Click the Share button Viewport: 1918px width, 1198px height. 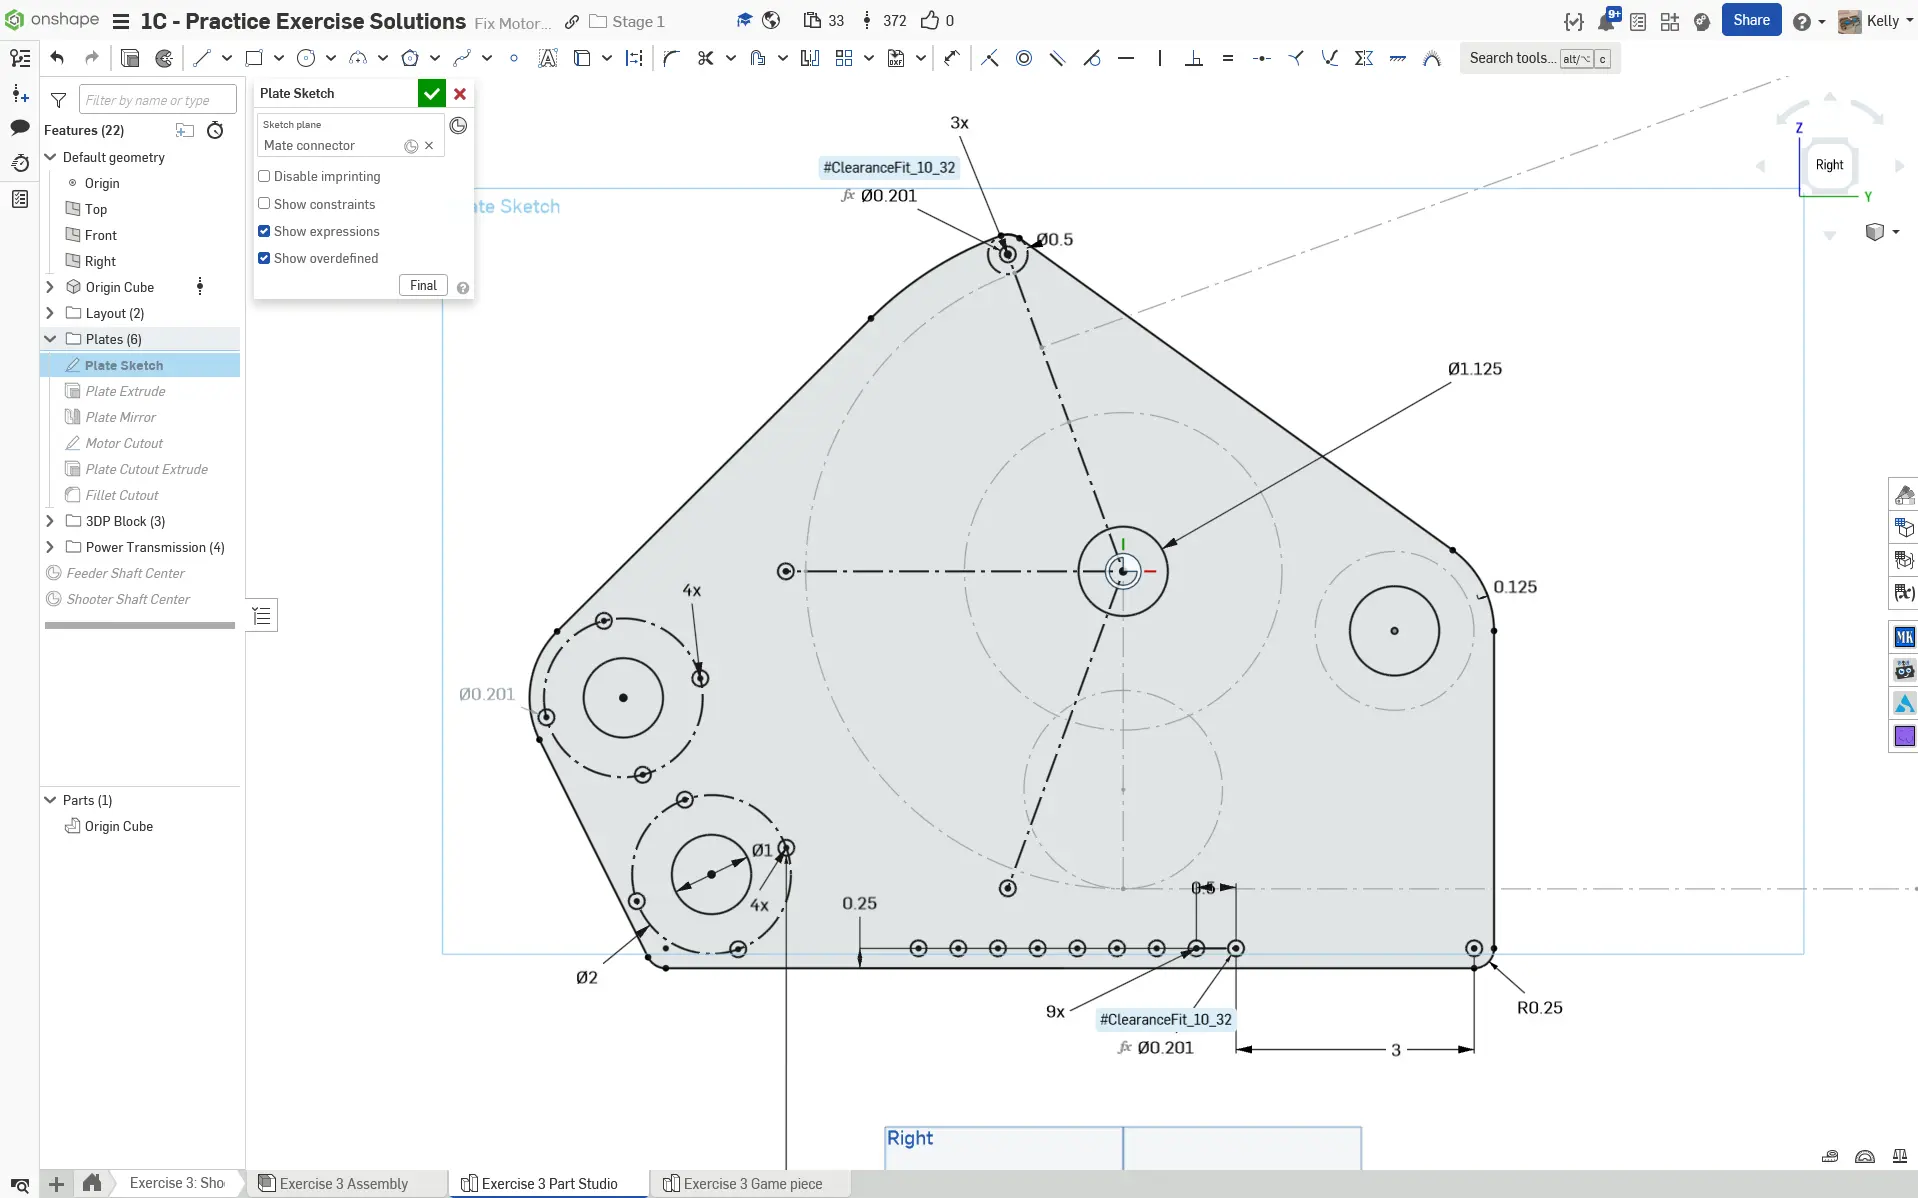click(x=1750, y=20)
